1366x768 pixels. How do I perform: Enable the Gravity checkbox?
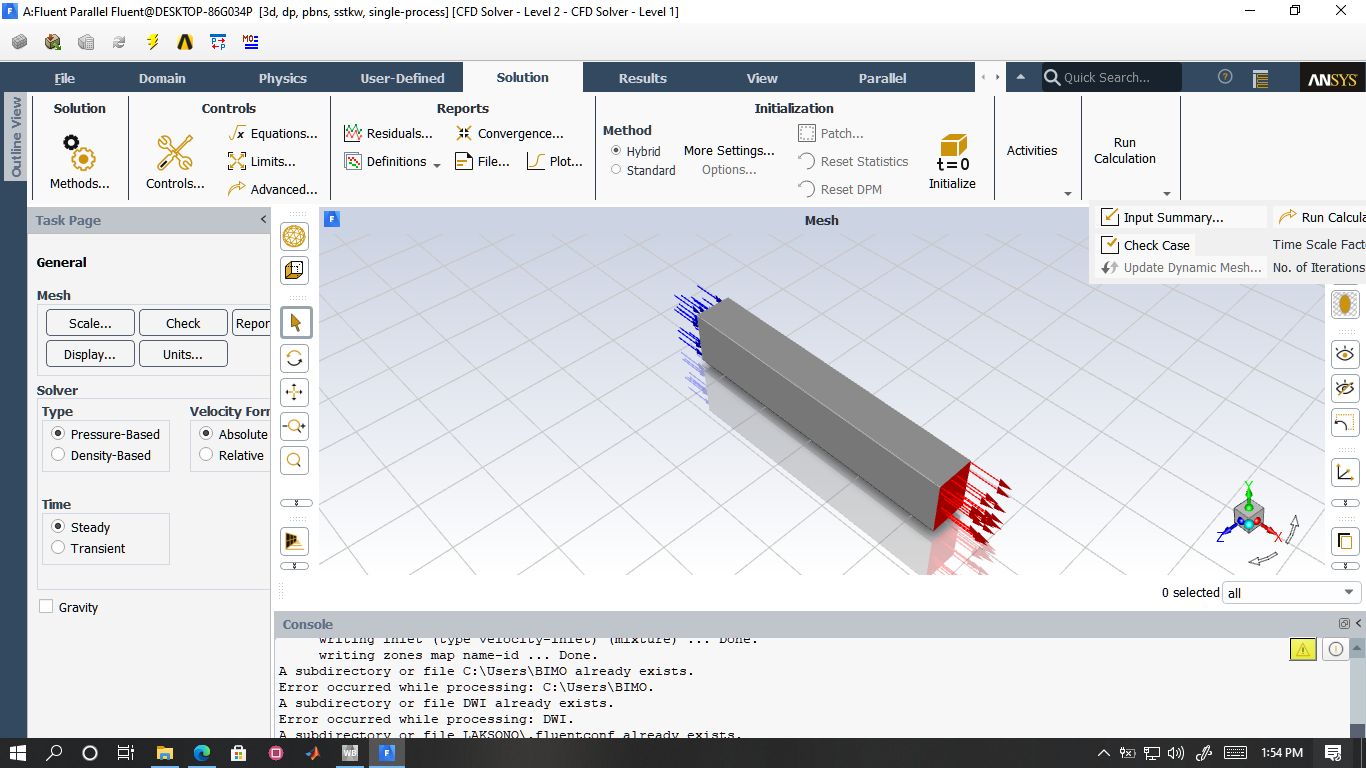click(46, 607)
